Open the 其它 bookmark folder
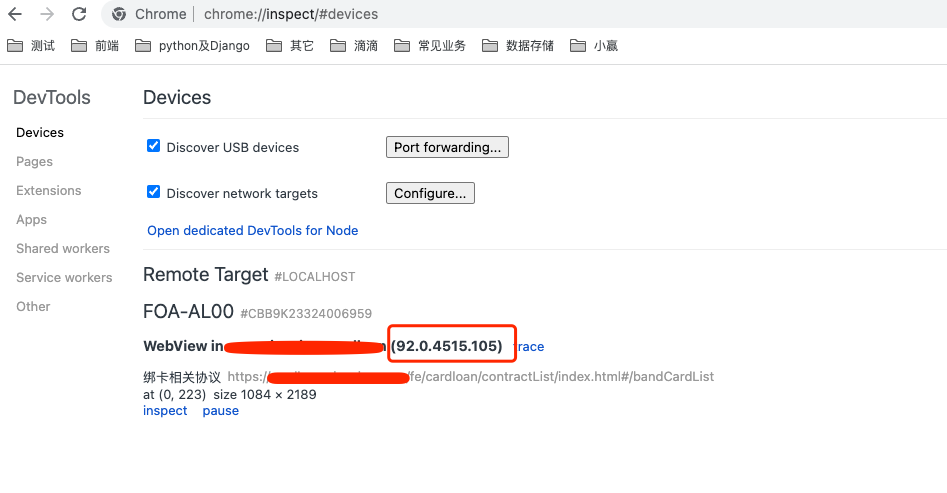947x493 pixels. pos(290,45)
